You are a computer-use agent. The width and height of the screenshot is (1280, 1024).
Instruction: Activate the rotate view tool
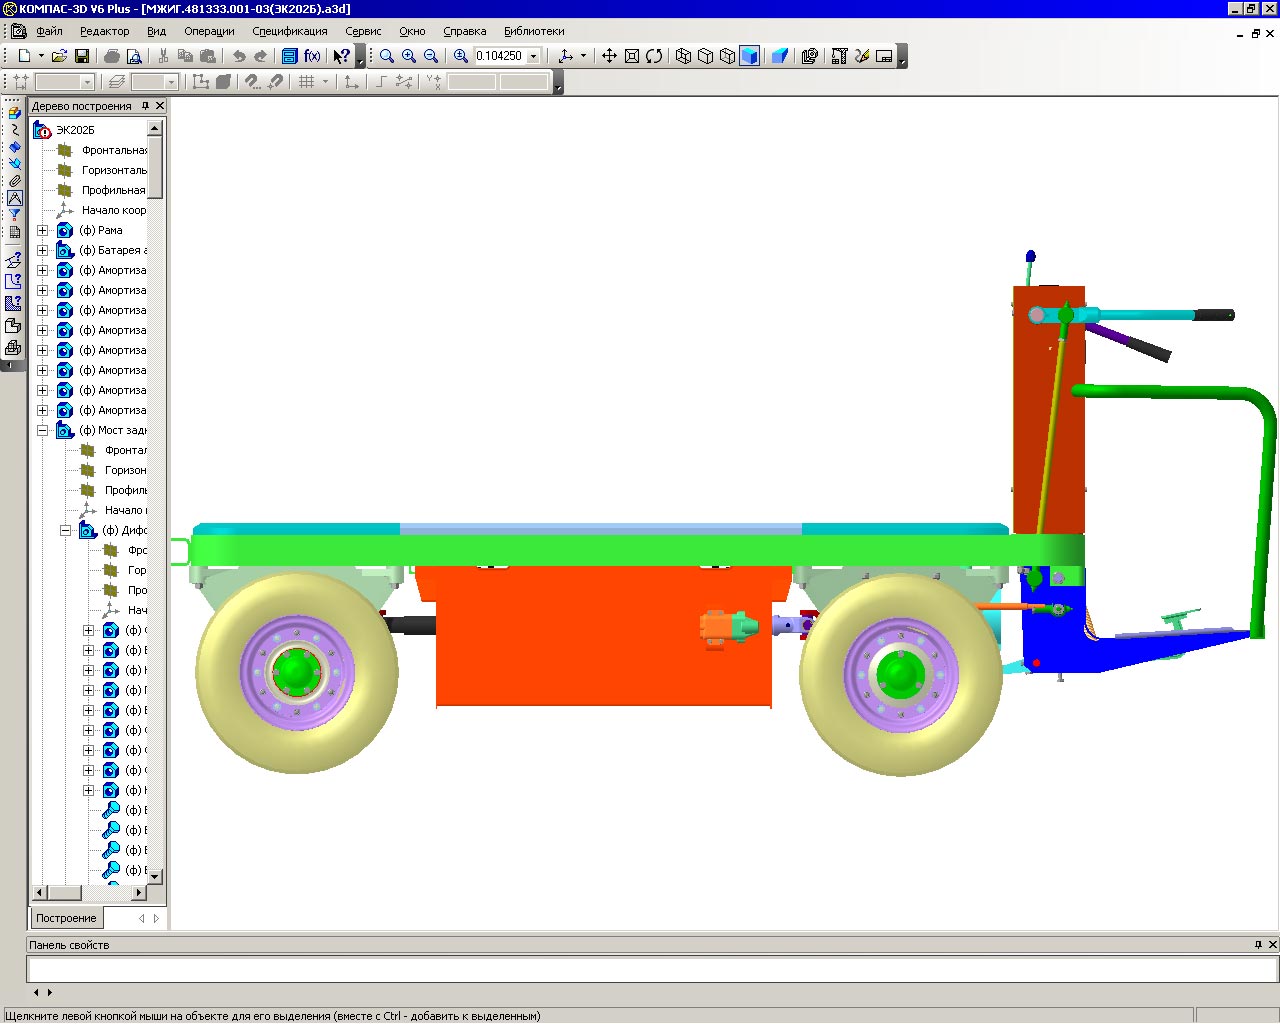click(654, 56)
